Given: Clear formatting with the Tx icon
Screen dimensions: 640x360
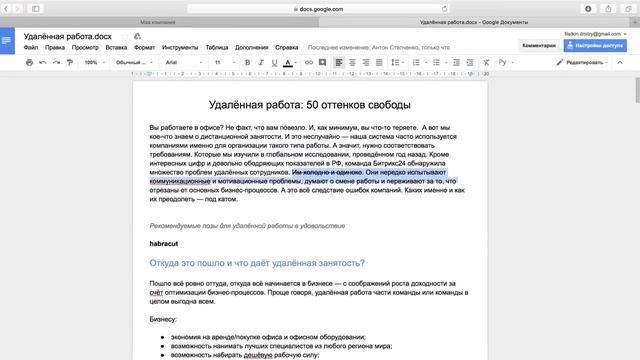Looking at the screenshot, I should click(x=486, y=62).
